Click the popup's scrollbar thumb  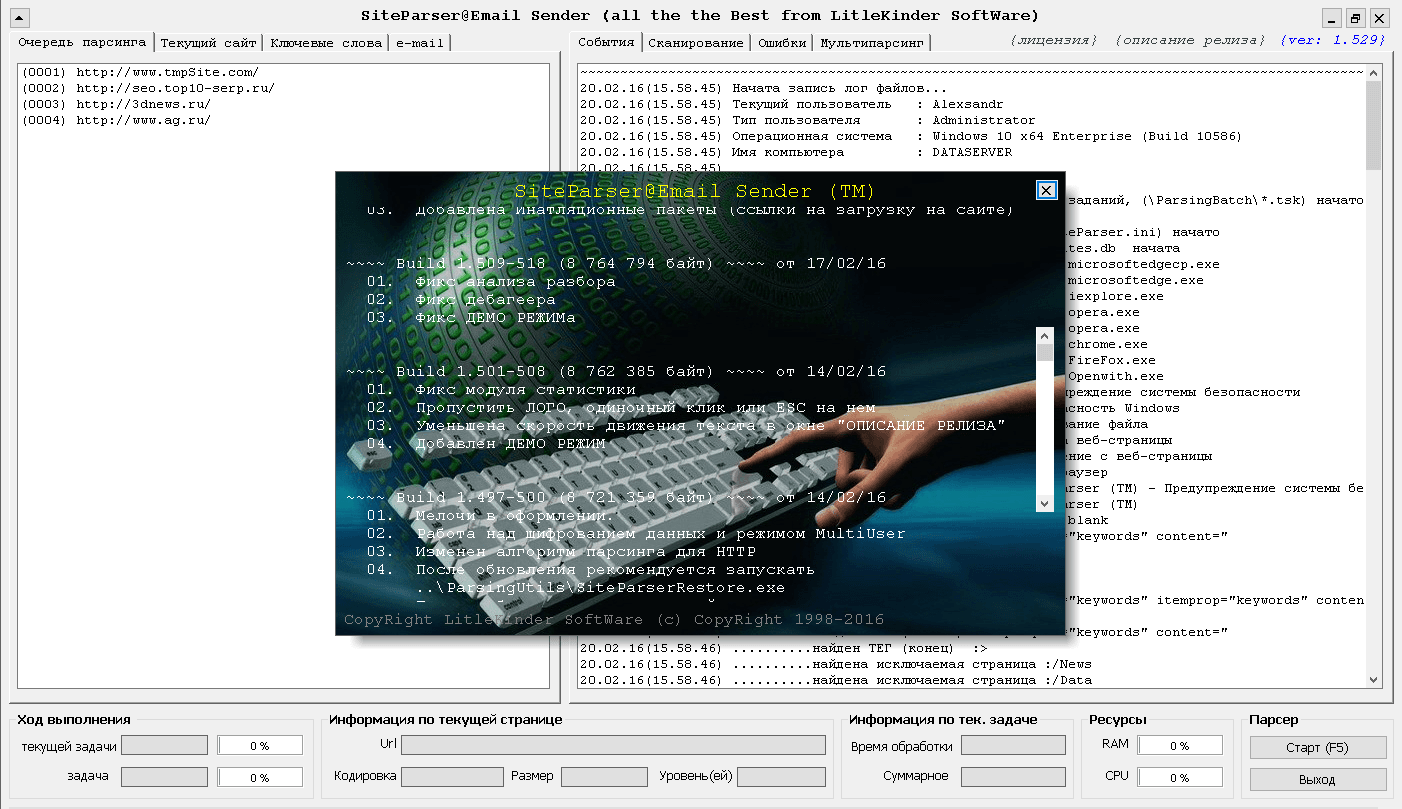1045,353
